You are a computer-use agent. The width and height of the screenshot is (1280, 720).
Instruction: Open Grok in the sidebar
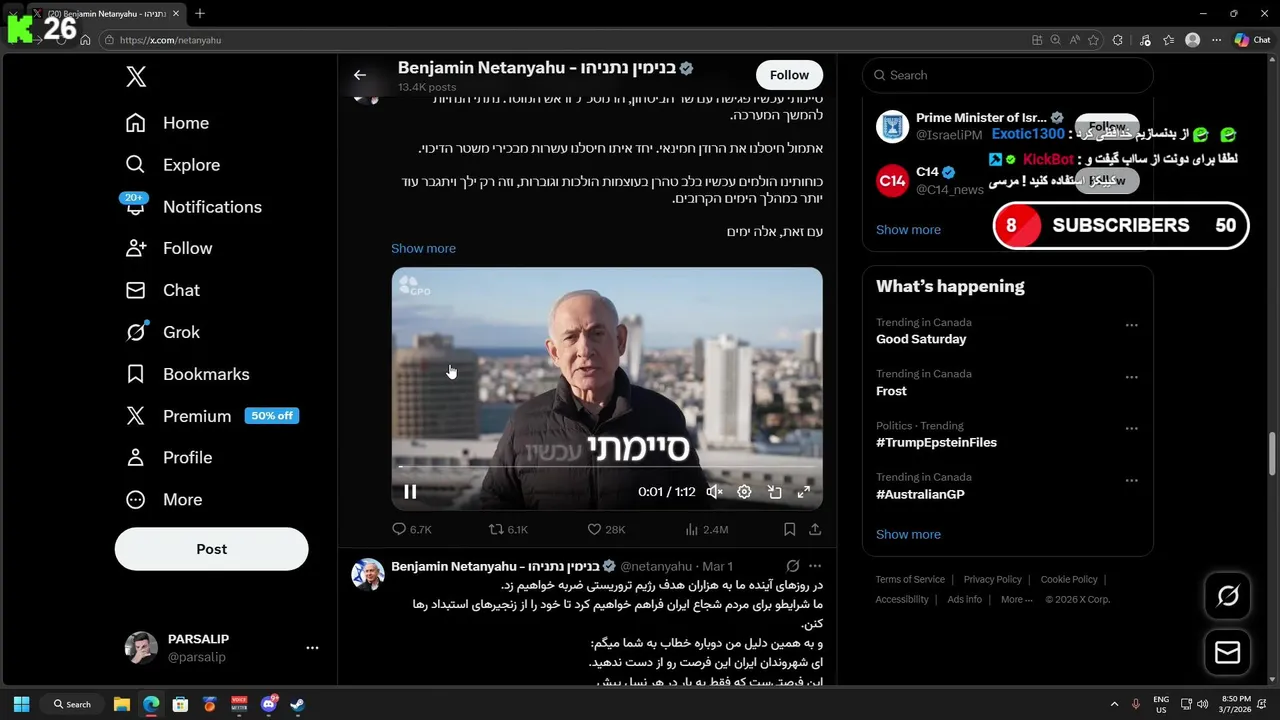point(162,332)
